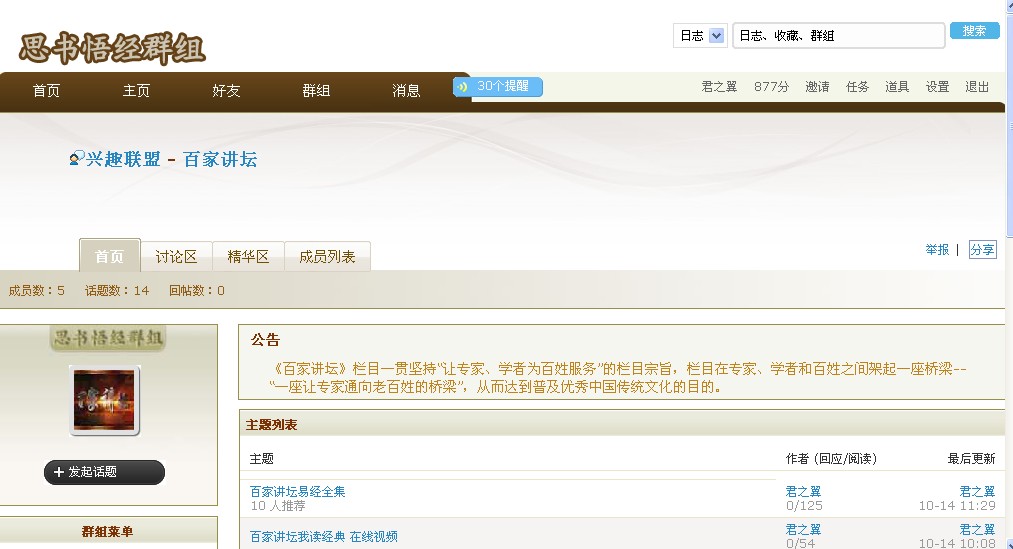Switch to the 精华区 tab

click(x=248, y=256)
